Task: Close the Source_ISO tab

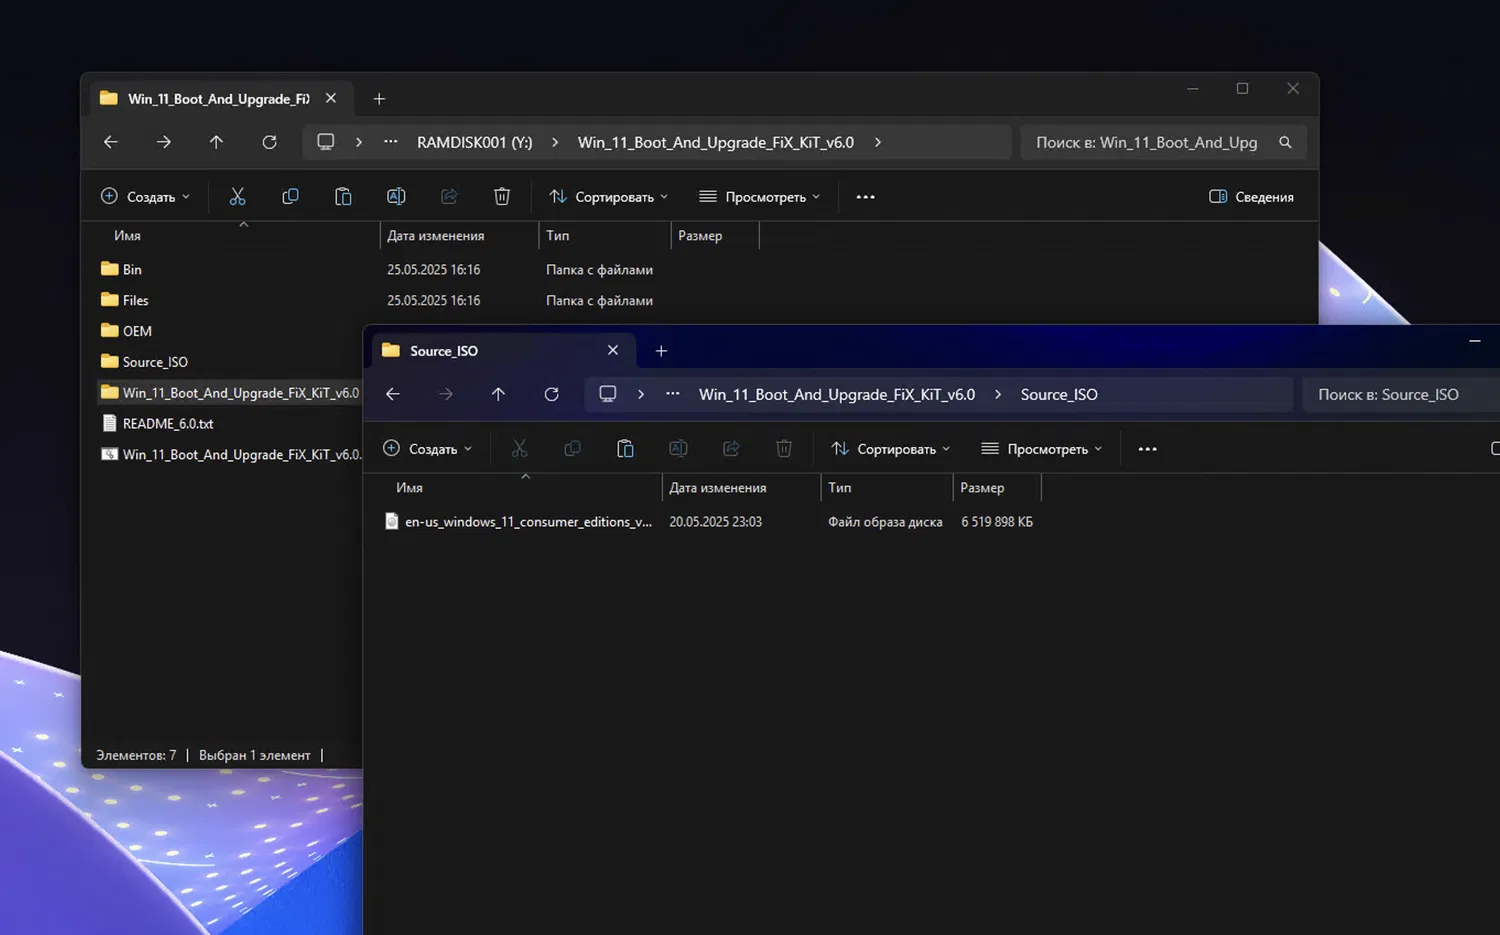Action: (x=613, y=351)
